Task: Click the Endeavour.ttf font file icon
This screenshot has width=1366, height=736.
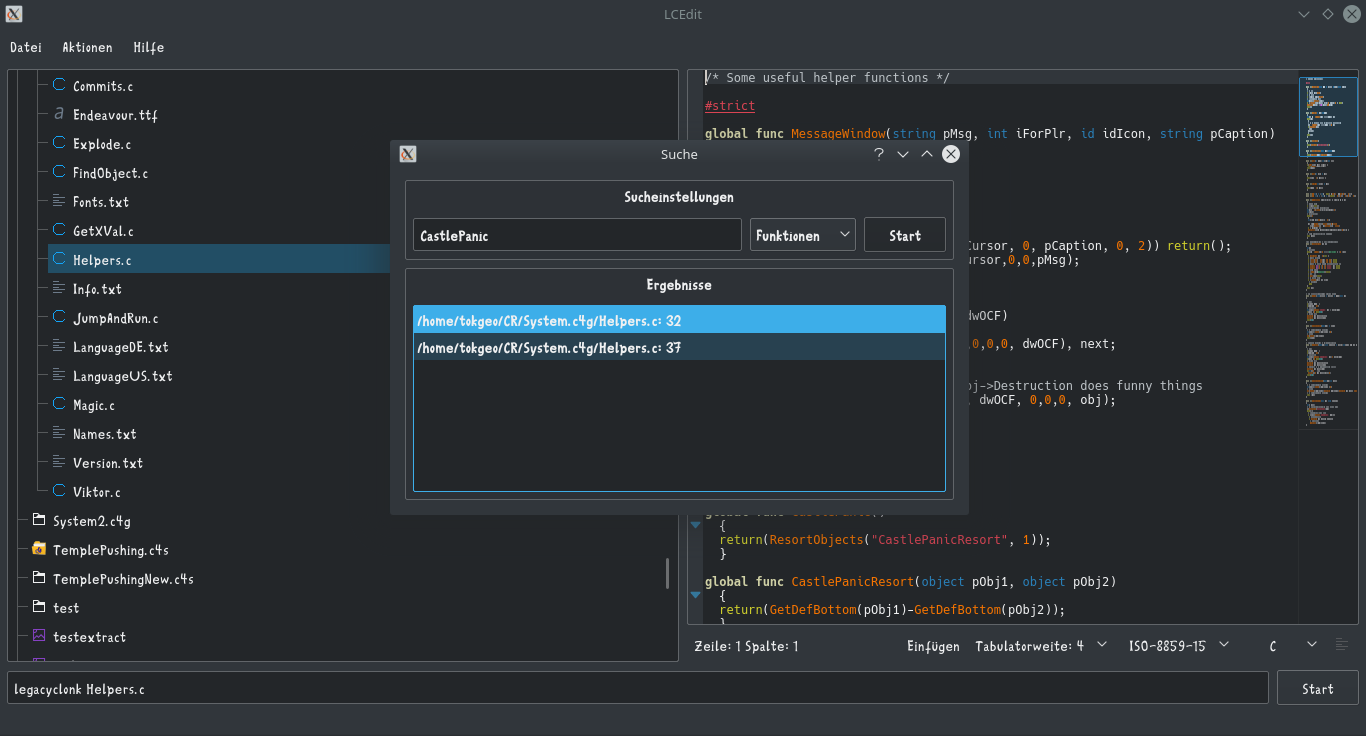Action: click(x=59, y=115)
